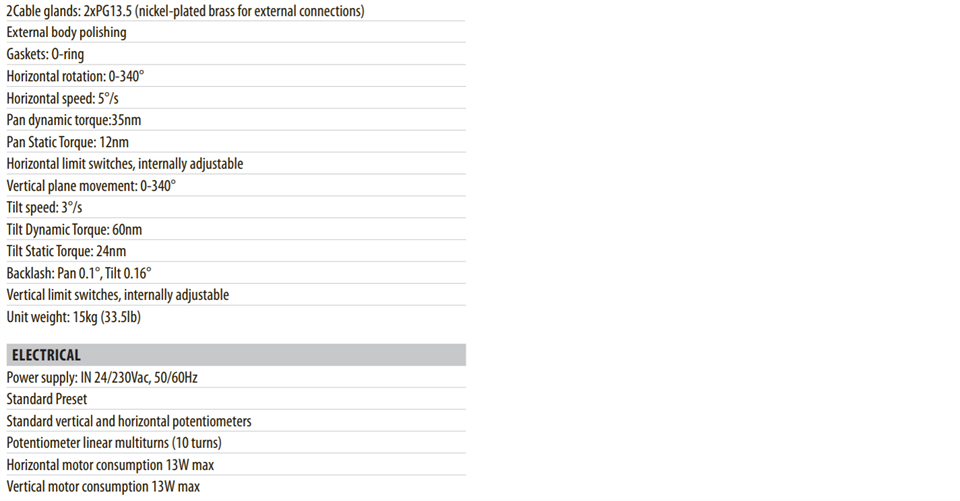The image size is (960, 501).
Task: Click the Tilt speed: 3°/s text
Action: 44,208
